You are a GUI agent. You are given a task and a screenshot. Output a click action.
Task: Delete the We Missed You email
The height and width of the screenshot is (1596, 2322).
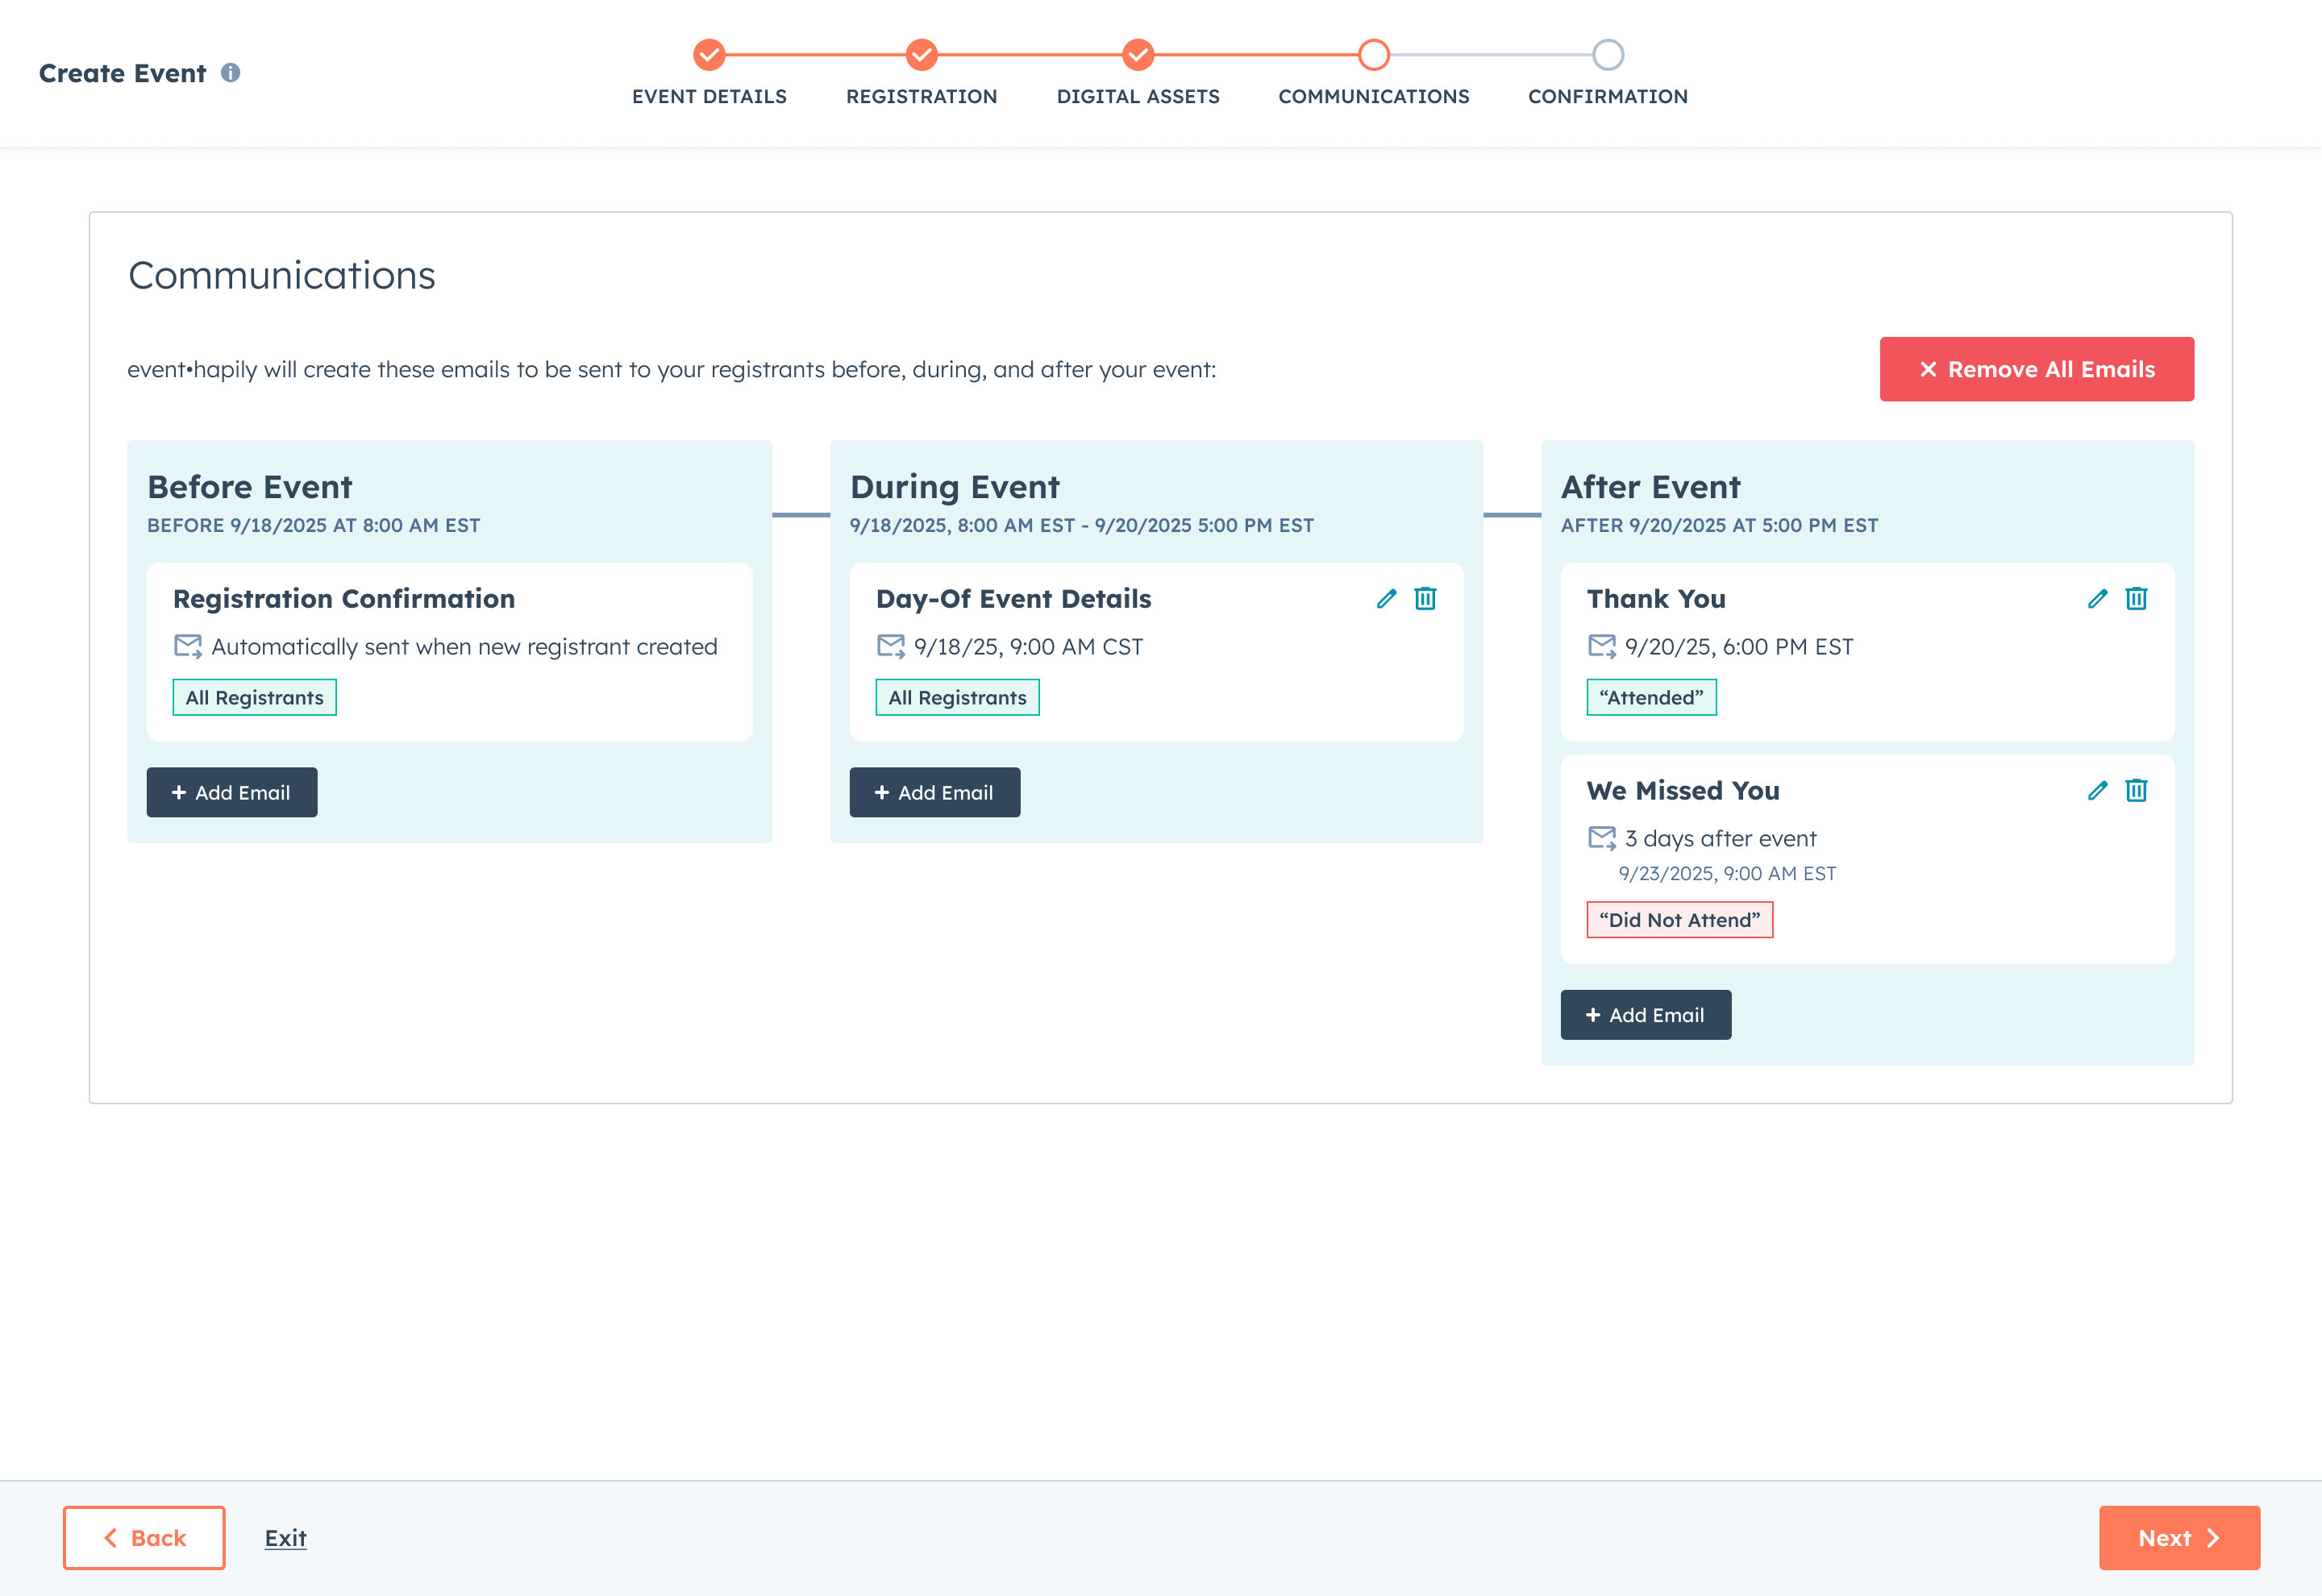coord(2136,791)
